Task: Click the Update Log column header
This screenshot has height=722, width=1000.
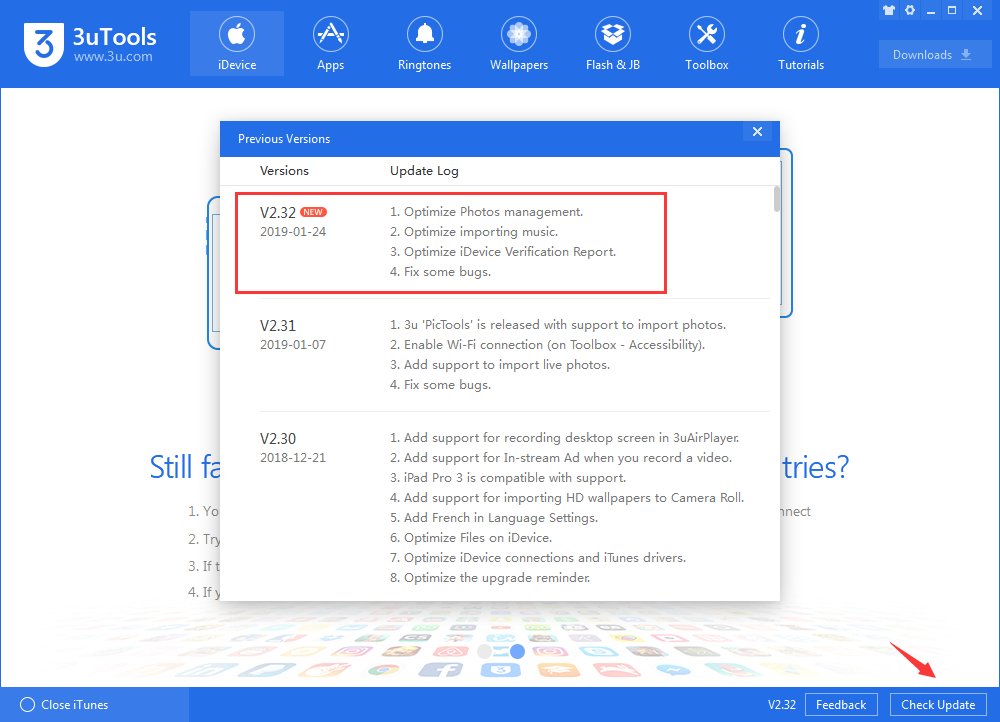Action: [424, 171]
